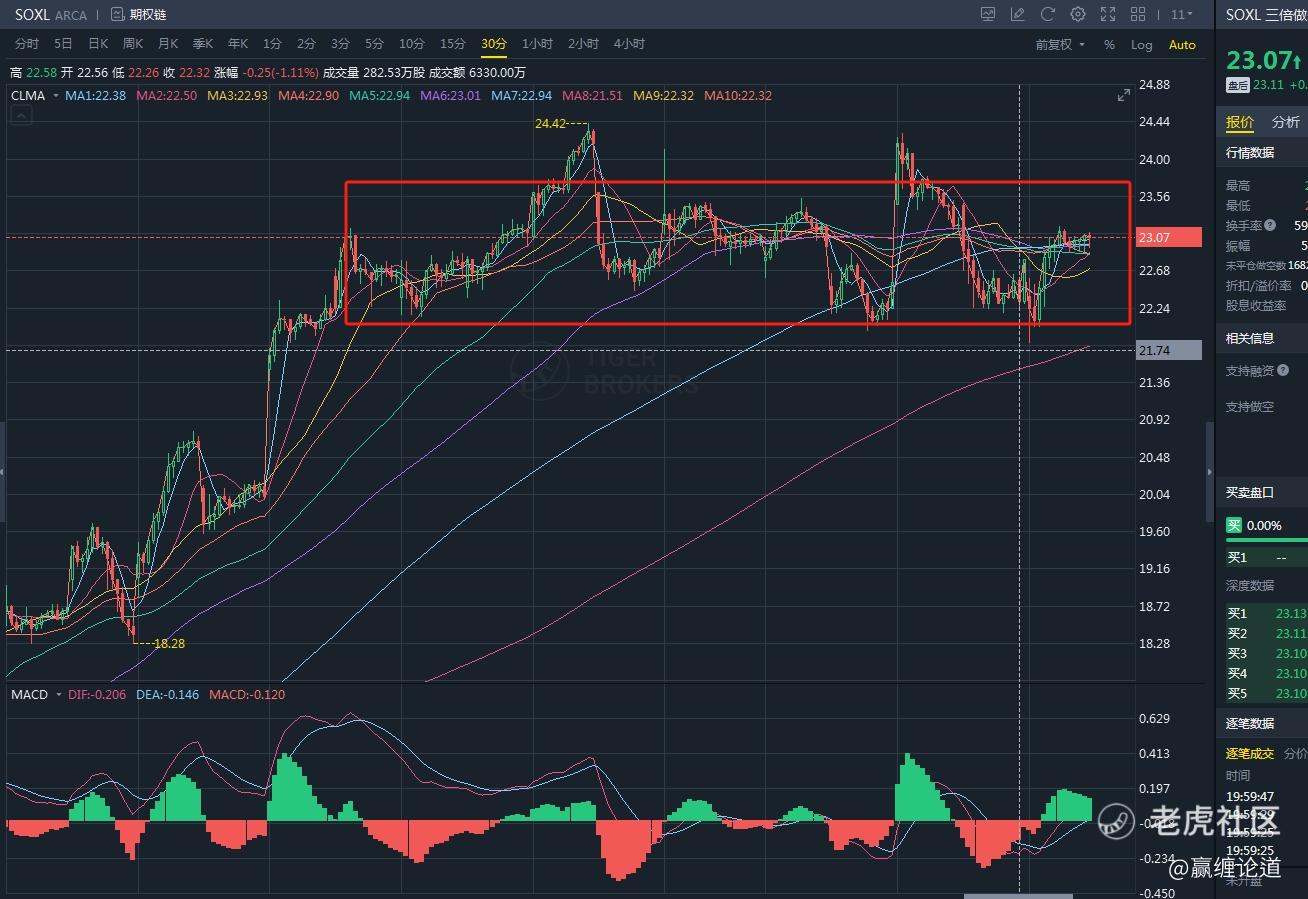Switch to the 日K daily candlestick tab
The width and height of the screenshot is (1308, 899).
pos(98,44)
